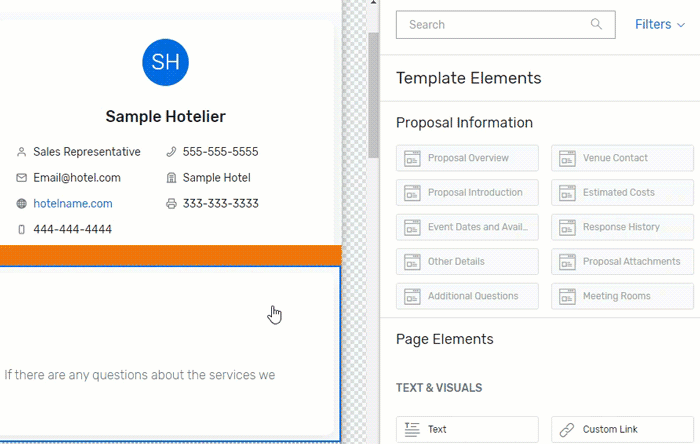Click the Proposal Introduction element icon
The height and width of the screenshot is (444, 700).
coord(412,193)
